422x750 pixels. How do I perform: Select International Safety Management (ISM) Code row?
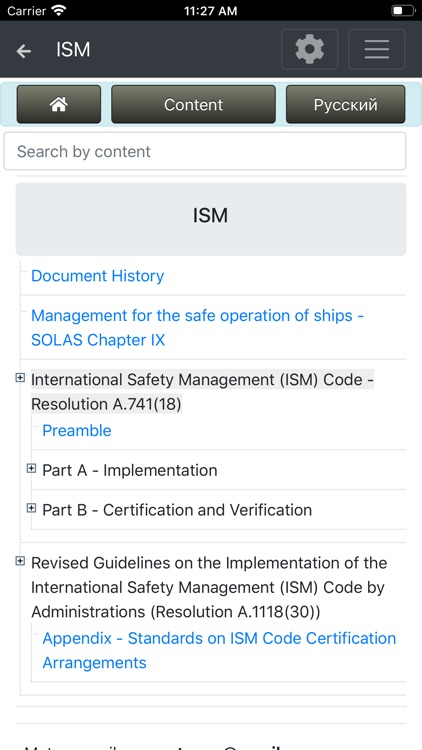(202, 392)
